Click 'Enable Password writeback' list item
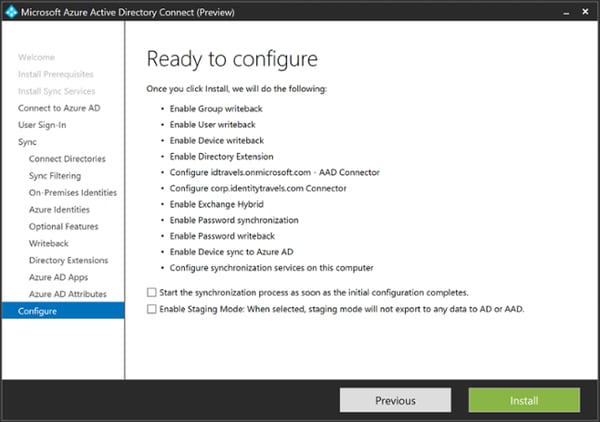Screen dimensions: 600x422 click(222, 236)
